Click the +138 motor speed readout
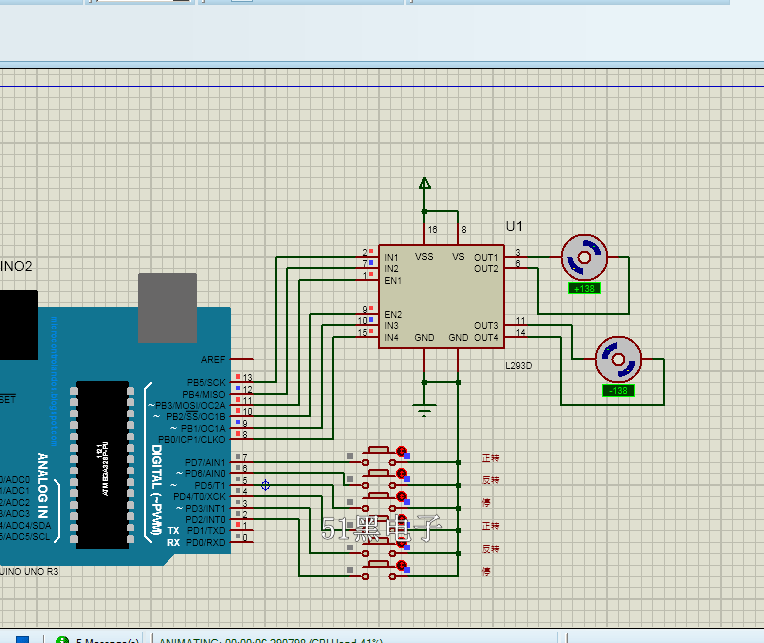The height and width of the screenshot is (643, 764). pyautogui.click(x=584, y=288)
